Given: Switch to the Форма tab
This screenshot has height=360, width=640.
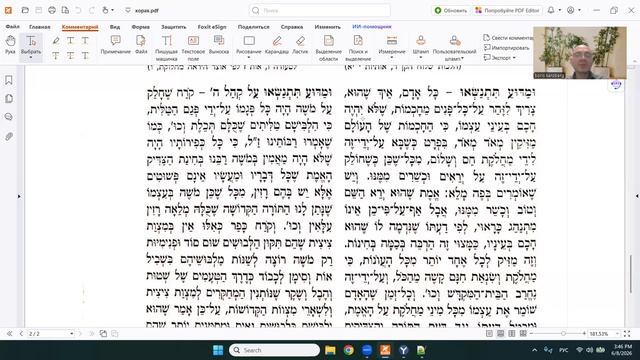Looking at the screenshot, I should coord(140,27).
